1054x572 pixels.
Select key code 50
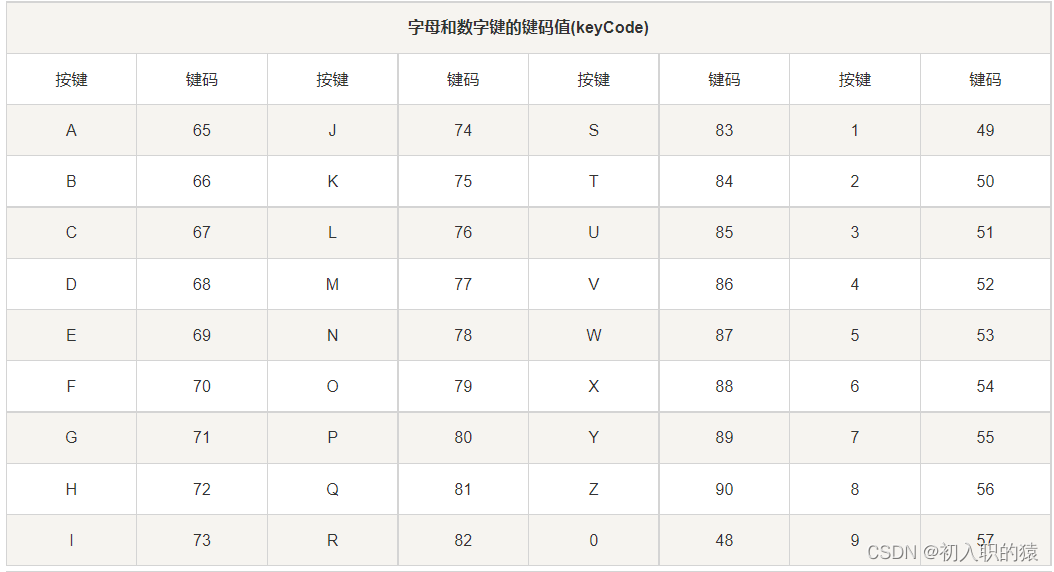[985, 181]
